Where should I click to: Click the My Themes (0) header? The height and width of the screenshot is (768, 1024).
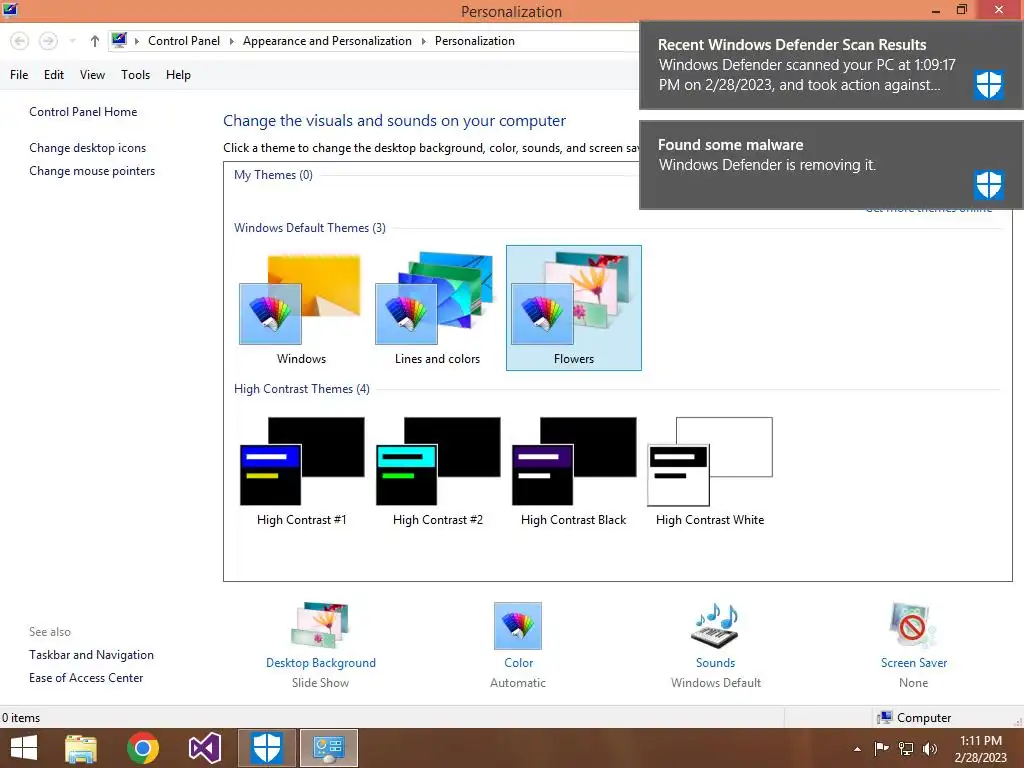[x=273, y=175]
